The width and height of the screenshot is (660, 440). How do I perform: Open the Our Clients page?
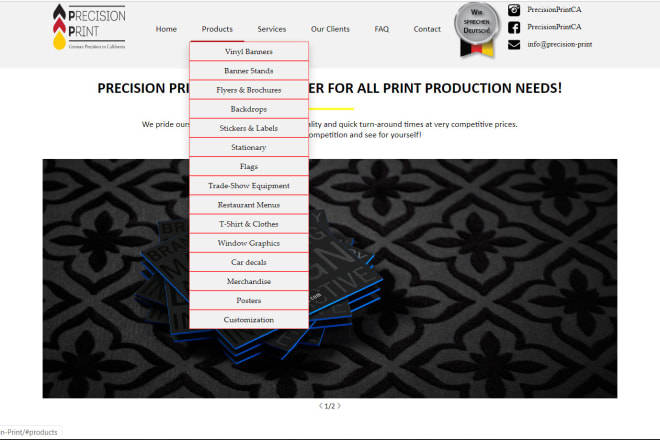[x=330, y=29]
